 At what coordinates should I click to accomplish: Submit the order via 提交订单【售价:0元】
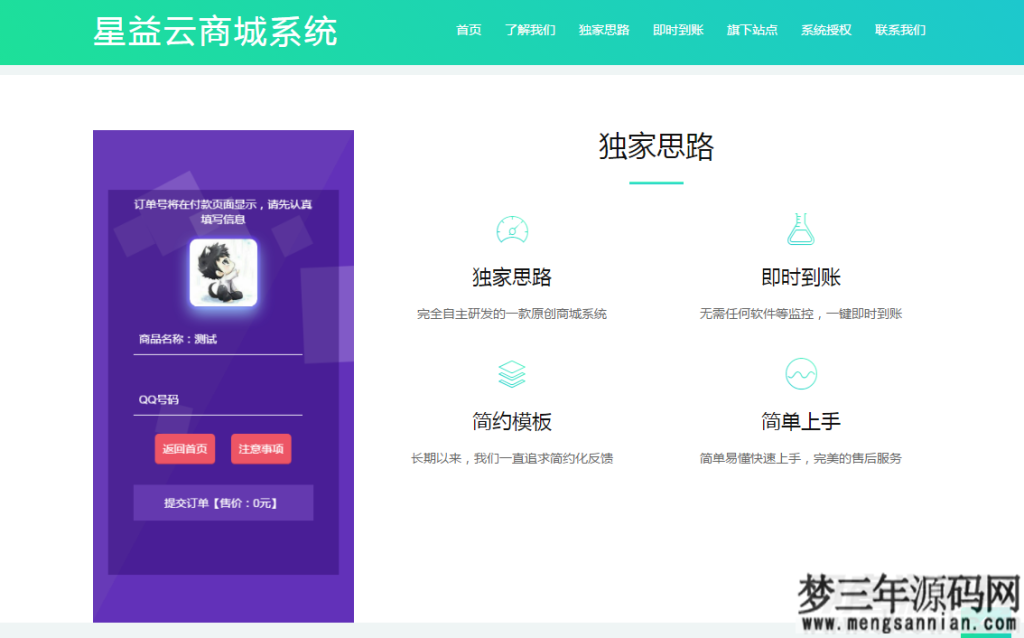point(222,502)
